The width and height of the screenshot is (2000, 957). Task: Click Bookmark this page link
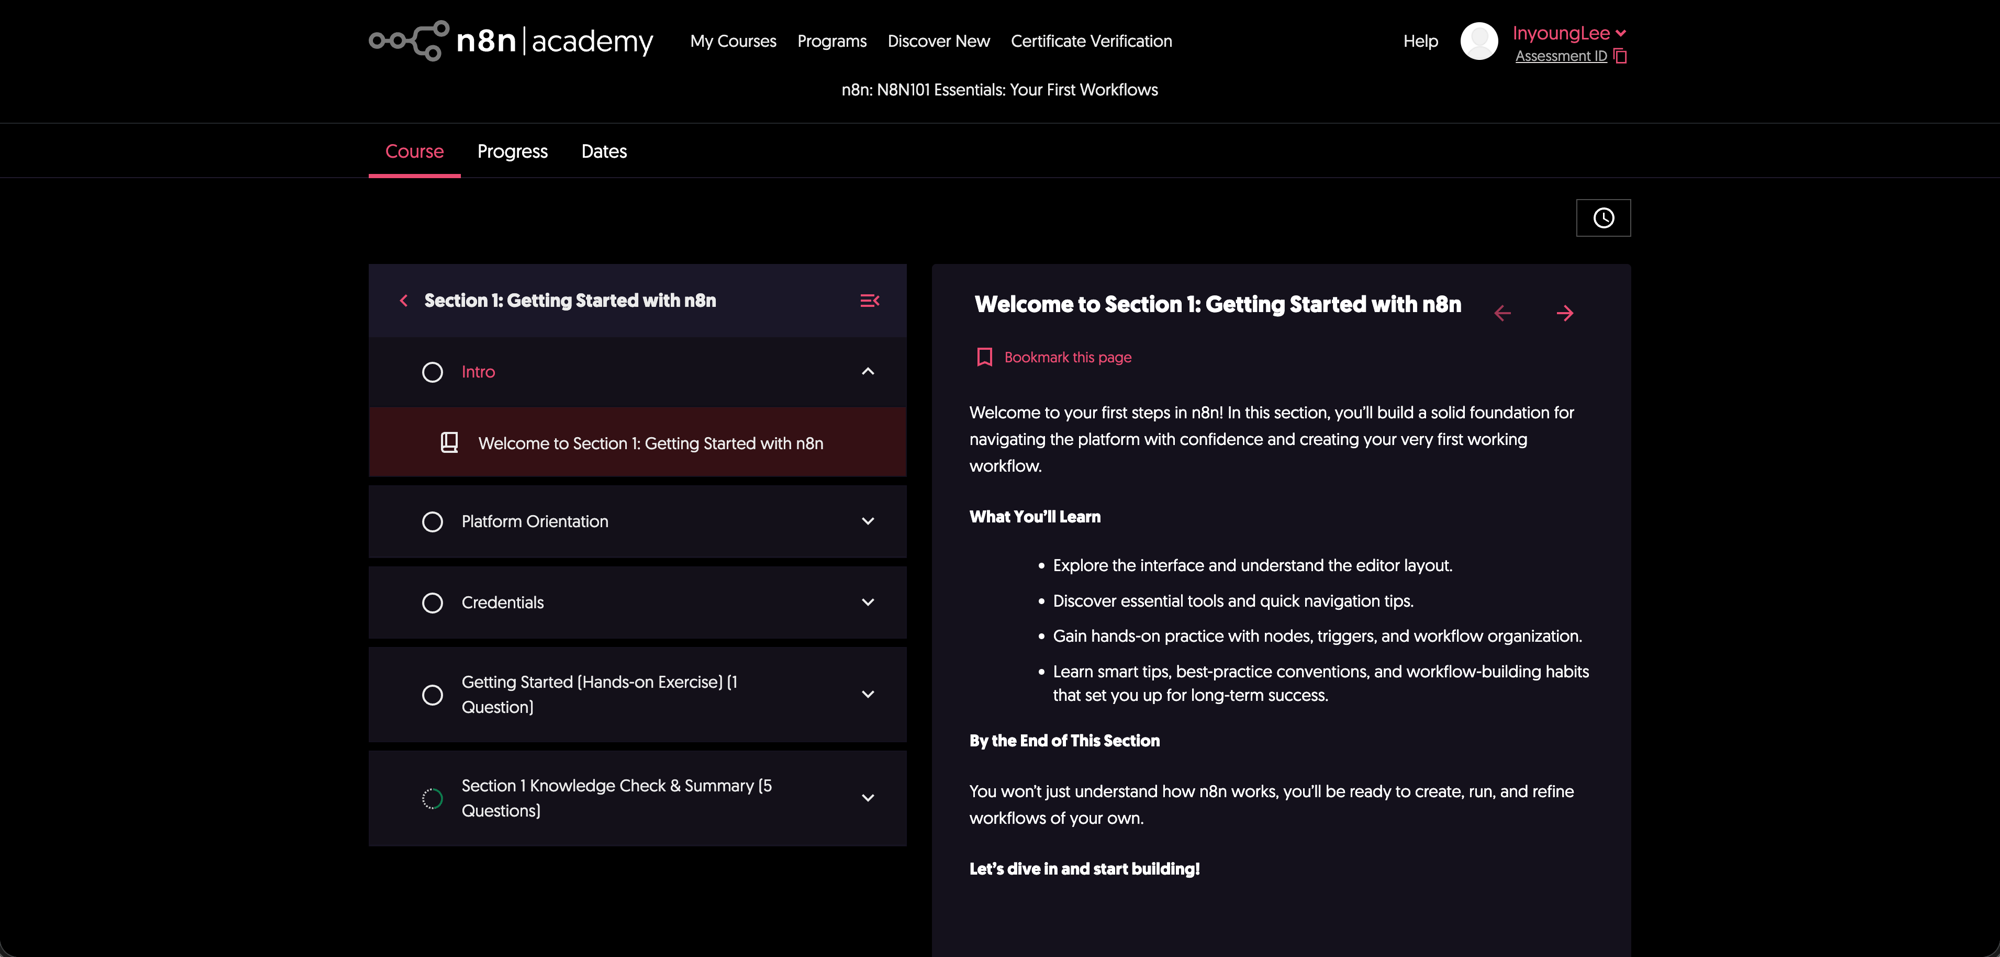pos(1068,357)
